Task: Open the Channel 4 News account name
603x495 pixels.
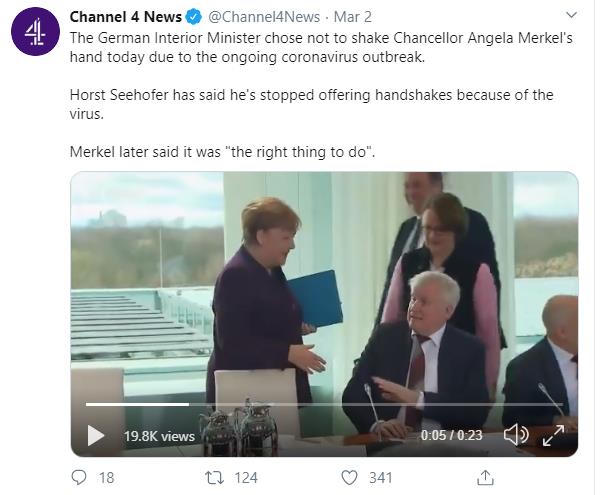Action: tap(125, 16)
